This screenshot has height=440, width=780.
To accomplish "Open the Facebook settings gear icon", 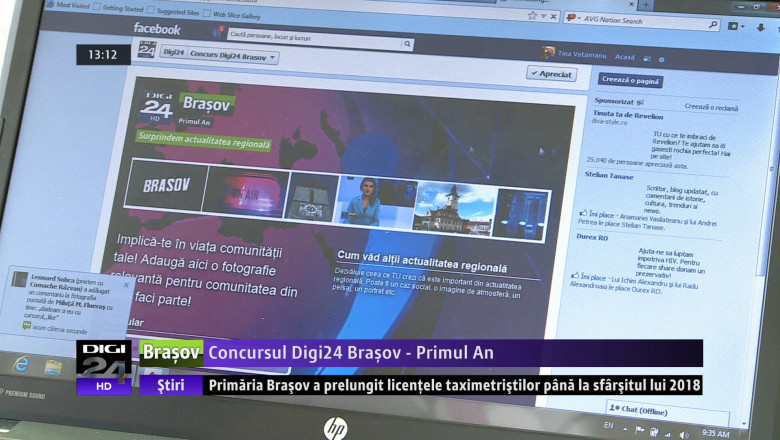I will [661, 59].
